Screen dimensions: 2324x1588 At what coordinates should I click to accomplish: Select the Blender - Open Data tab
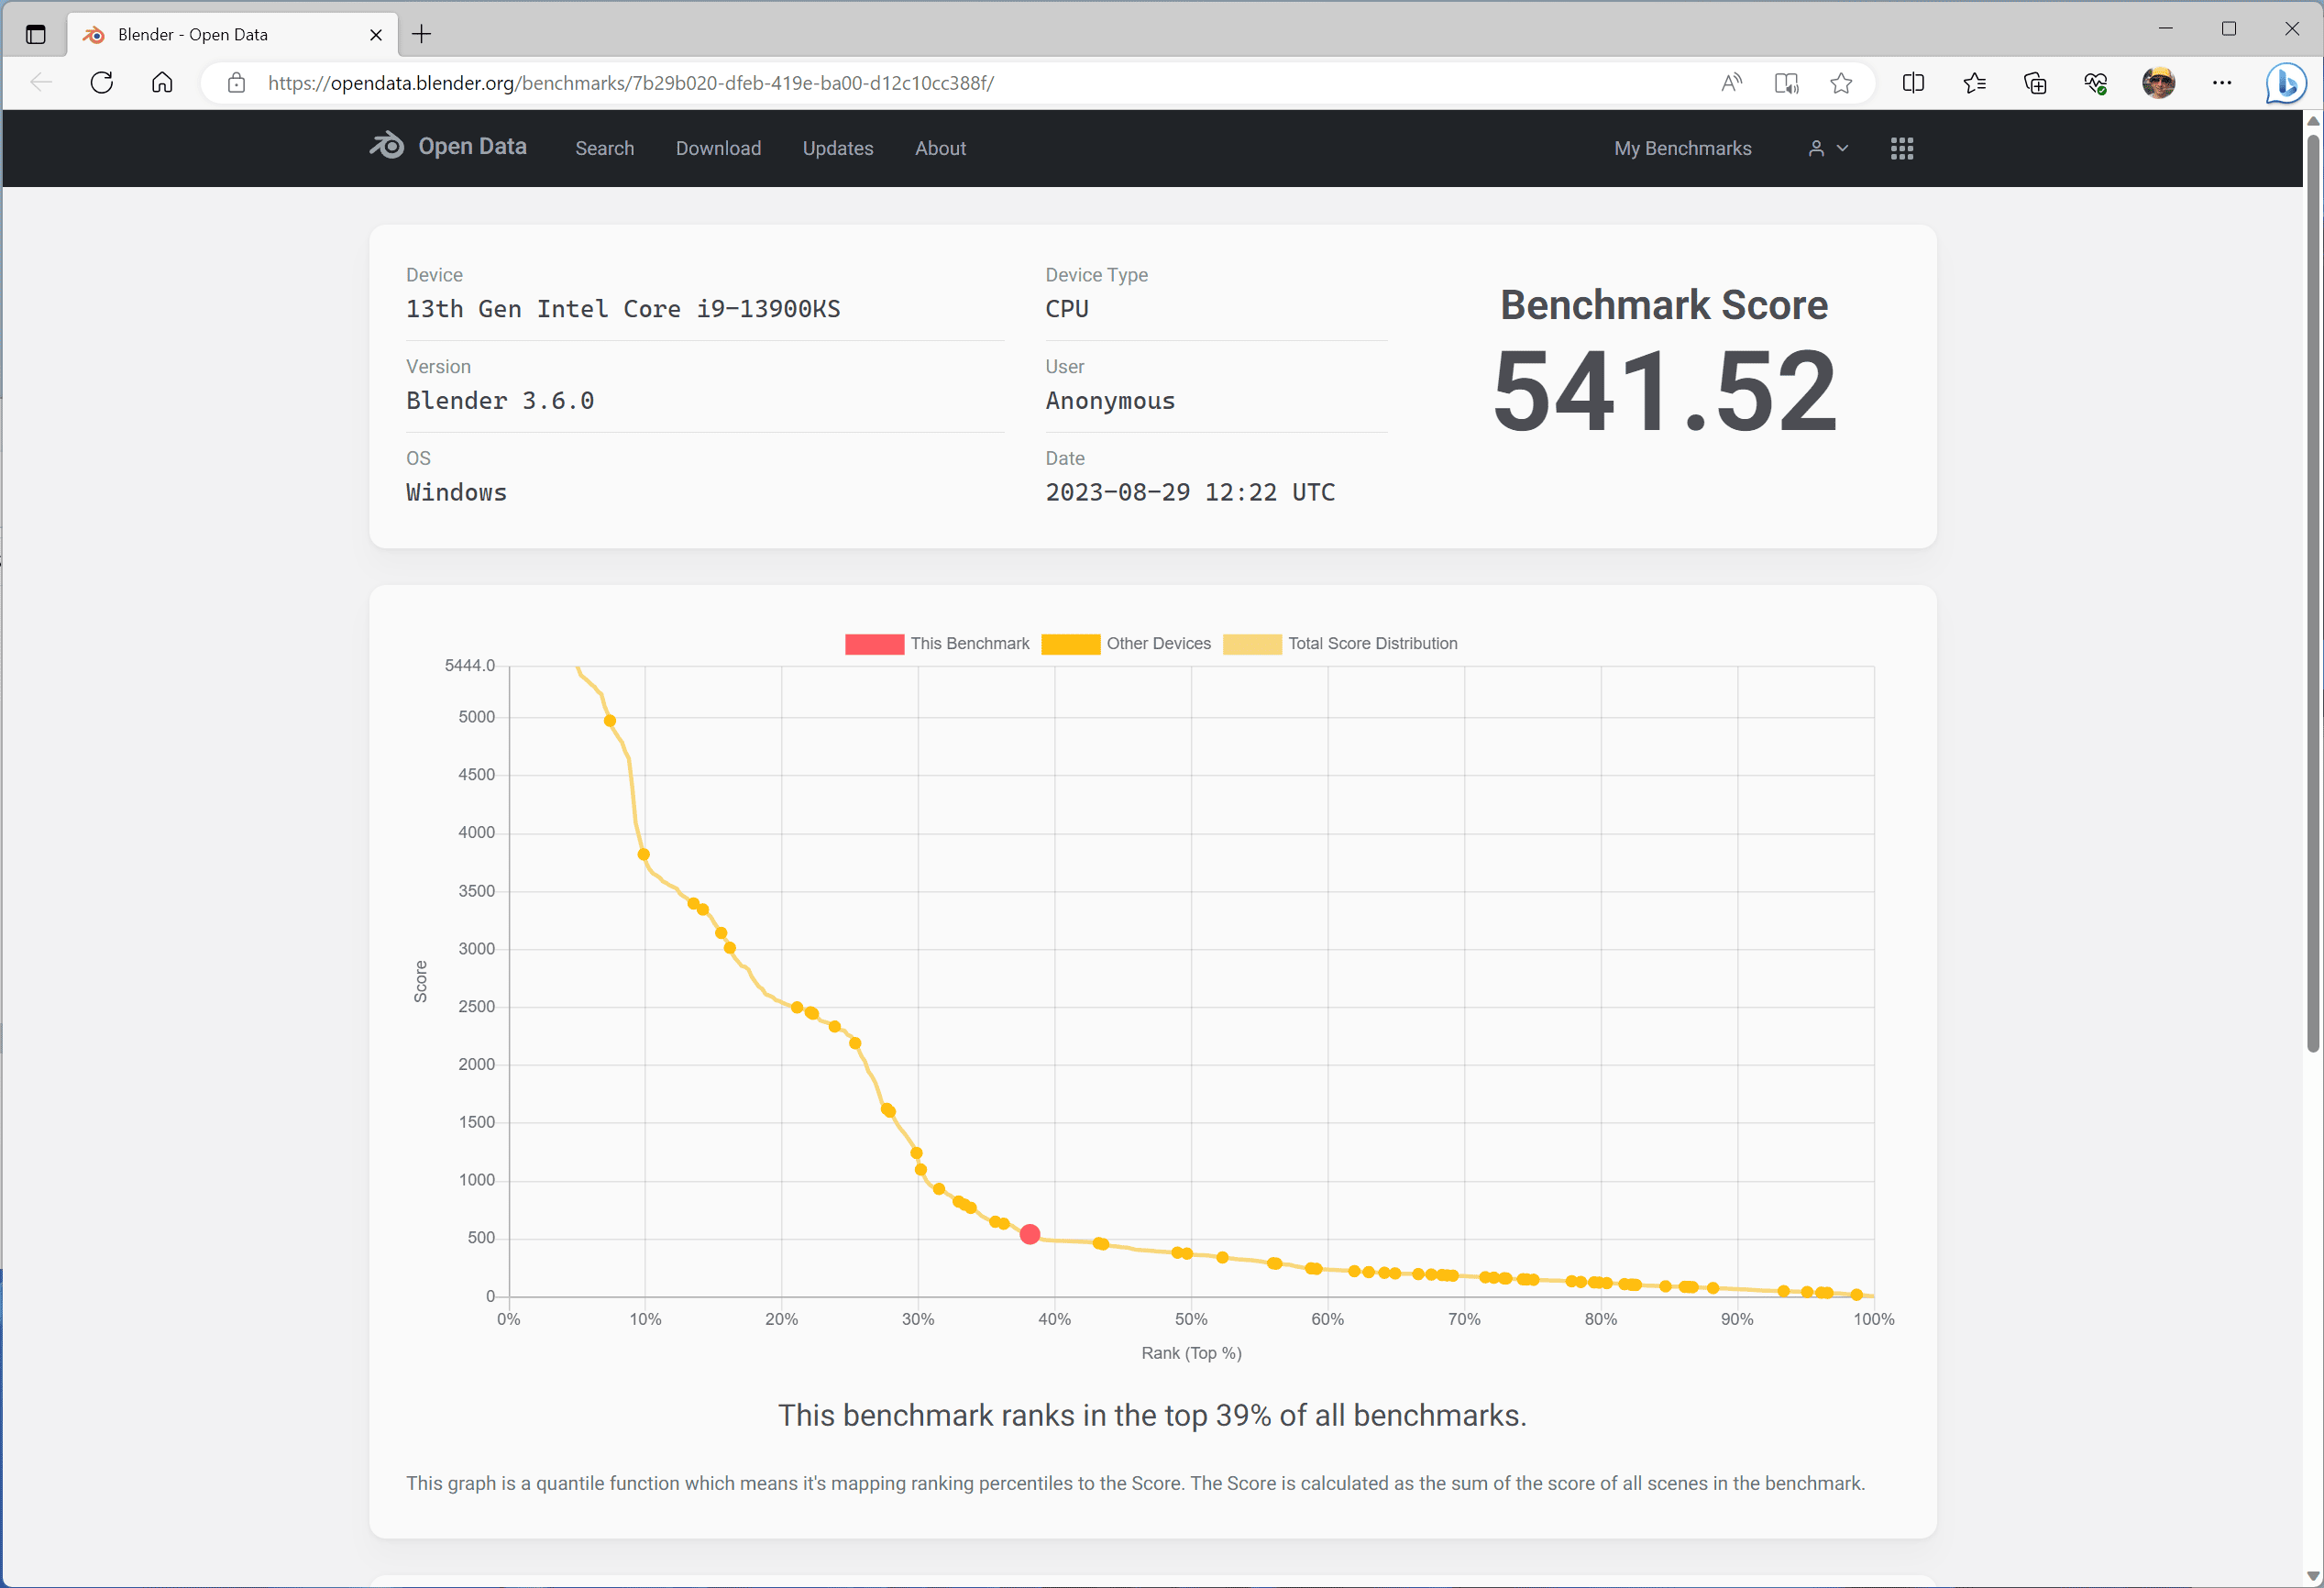click(x=232, y=35)
